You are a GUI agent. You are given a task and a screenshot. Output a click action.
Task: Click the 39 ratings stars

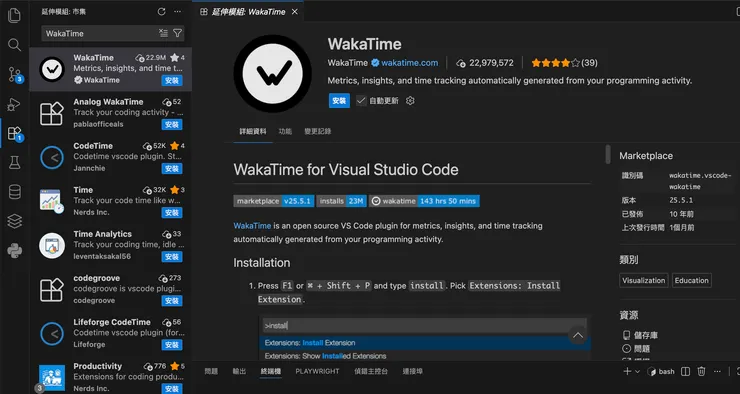(564, 63)
